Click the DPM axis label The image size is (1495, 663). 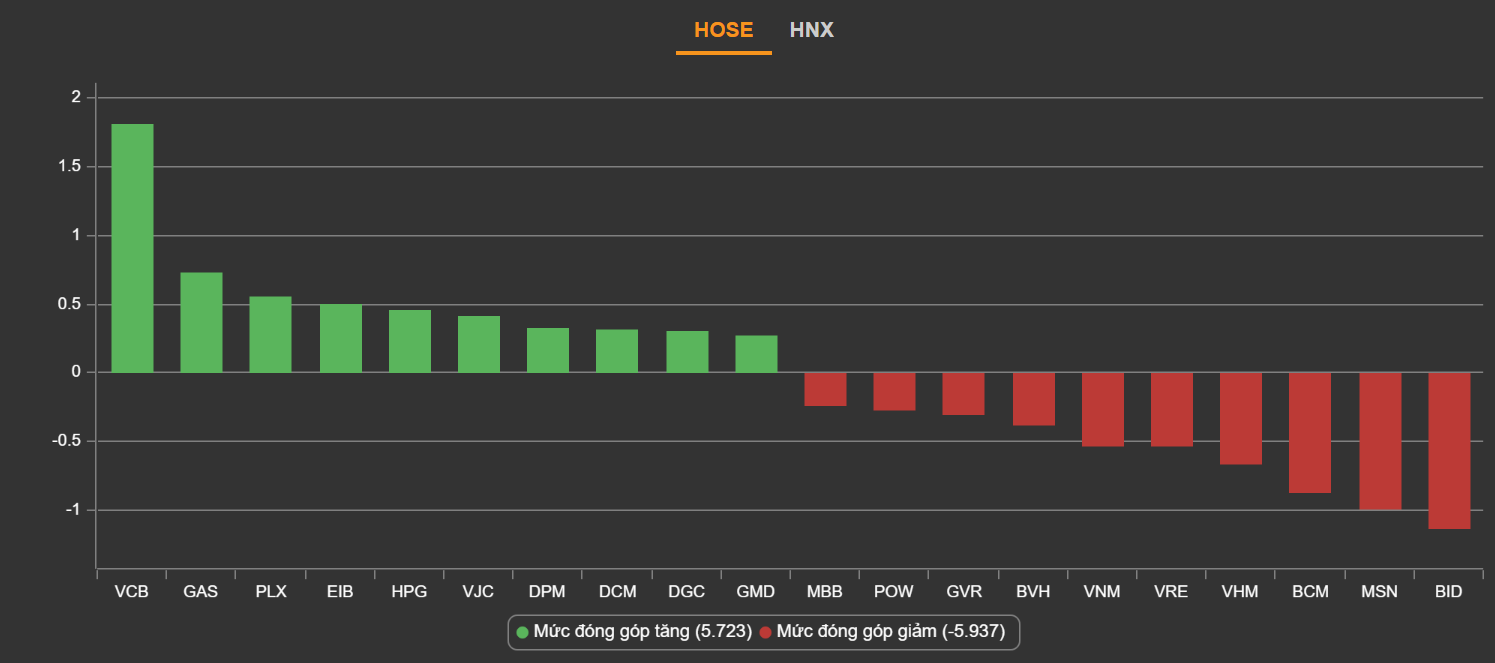point(547,591)
